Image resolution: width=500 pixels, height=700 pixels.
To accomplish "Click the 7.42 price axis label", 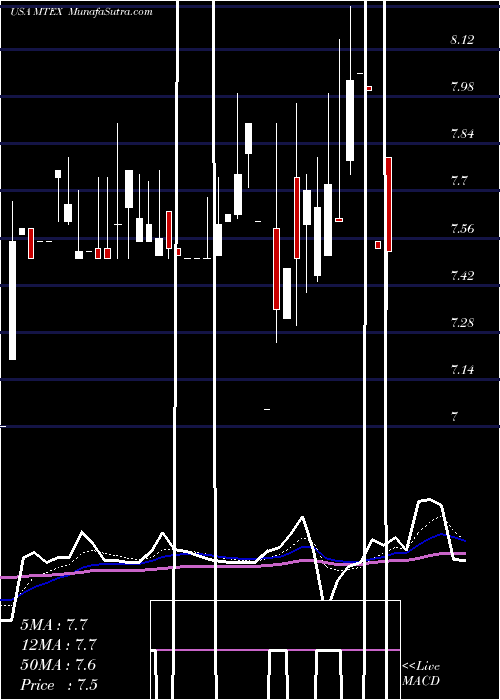I will (462, 275).
